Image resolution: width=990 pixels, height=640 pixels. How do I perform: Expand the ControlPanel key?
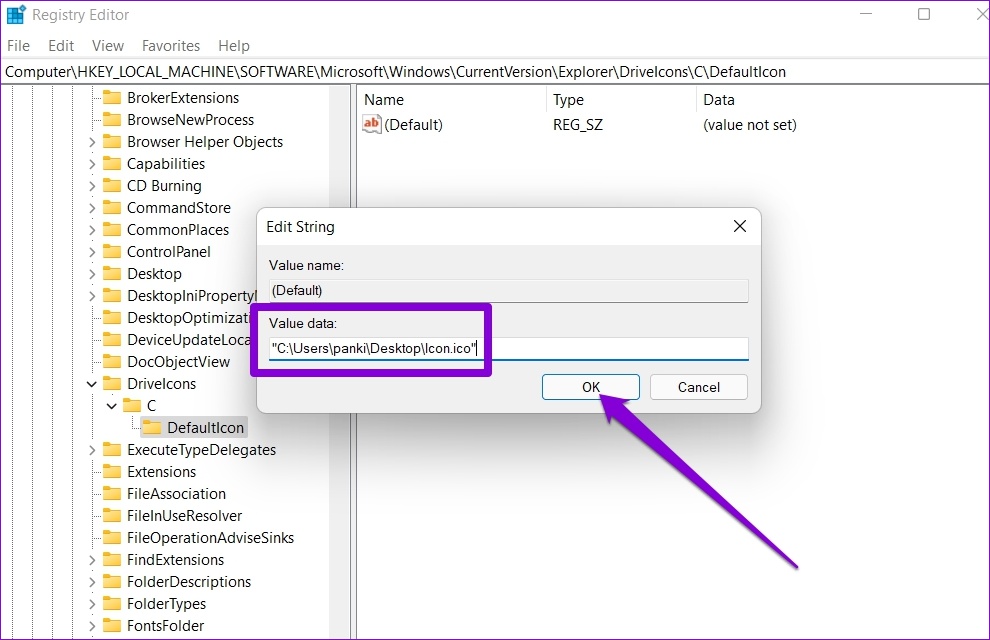pos(92,252)
